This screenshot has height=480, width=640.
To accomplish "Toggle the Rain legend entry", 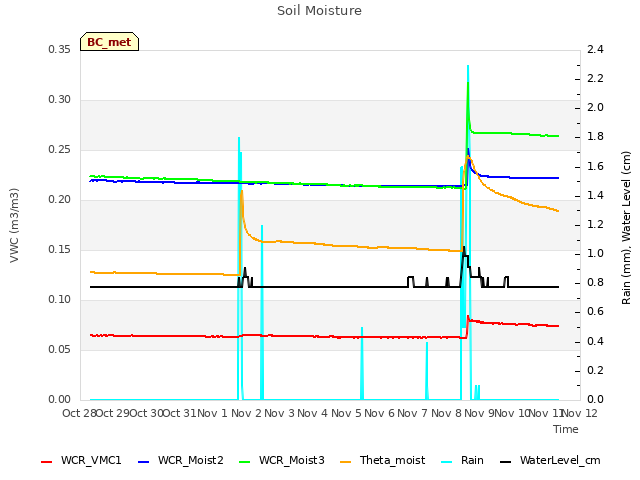I will tap(462, 460).
